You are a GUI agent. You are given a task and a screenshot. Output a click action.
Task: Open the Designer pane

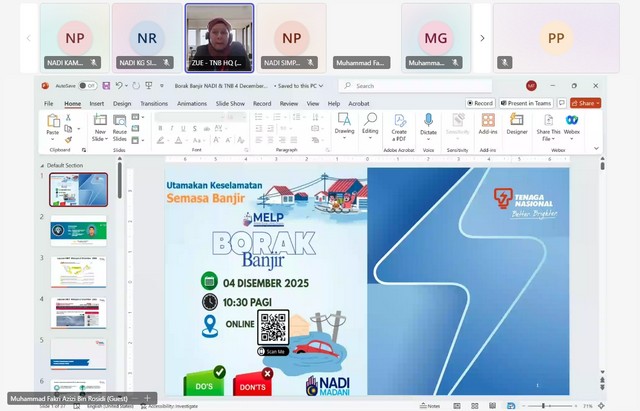point(517,124)
